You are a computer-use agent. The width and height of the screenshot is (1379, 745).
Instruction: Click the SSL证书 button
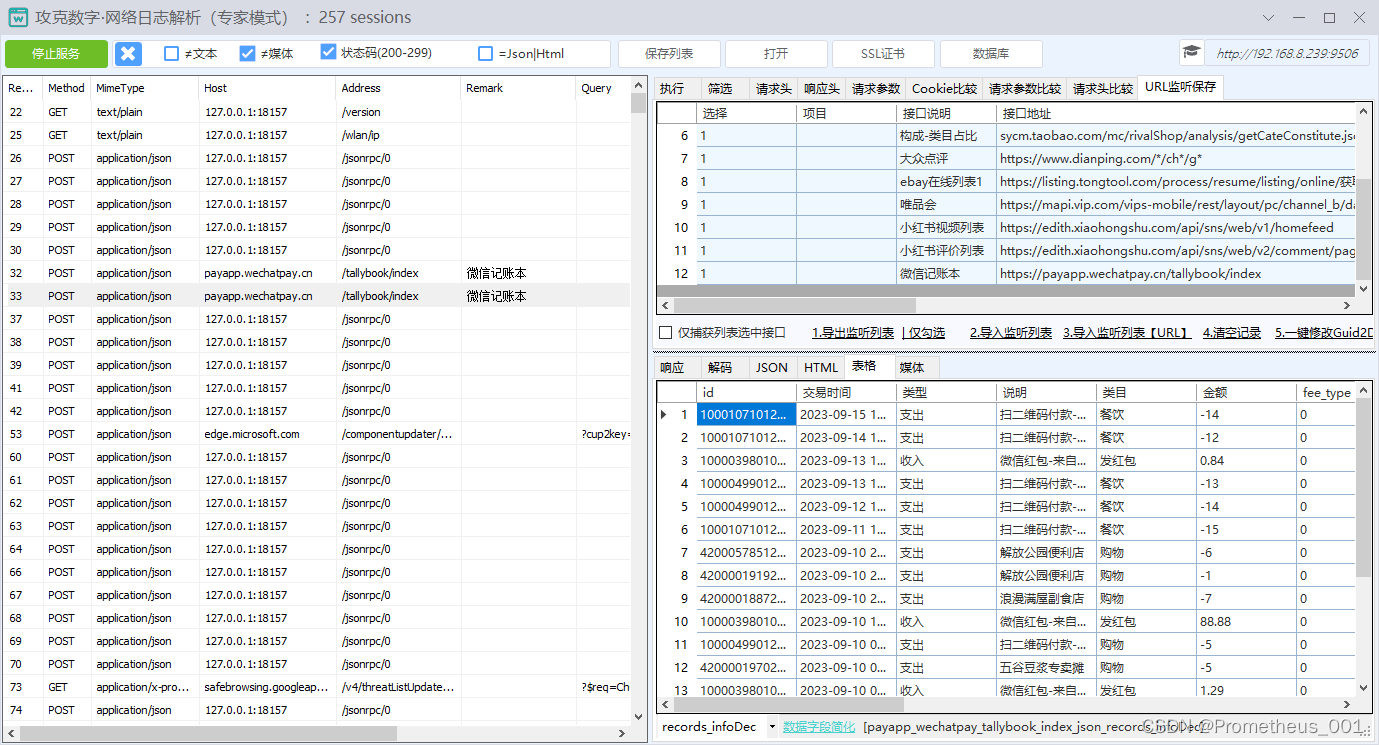883,54
